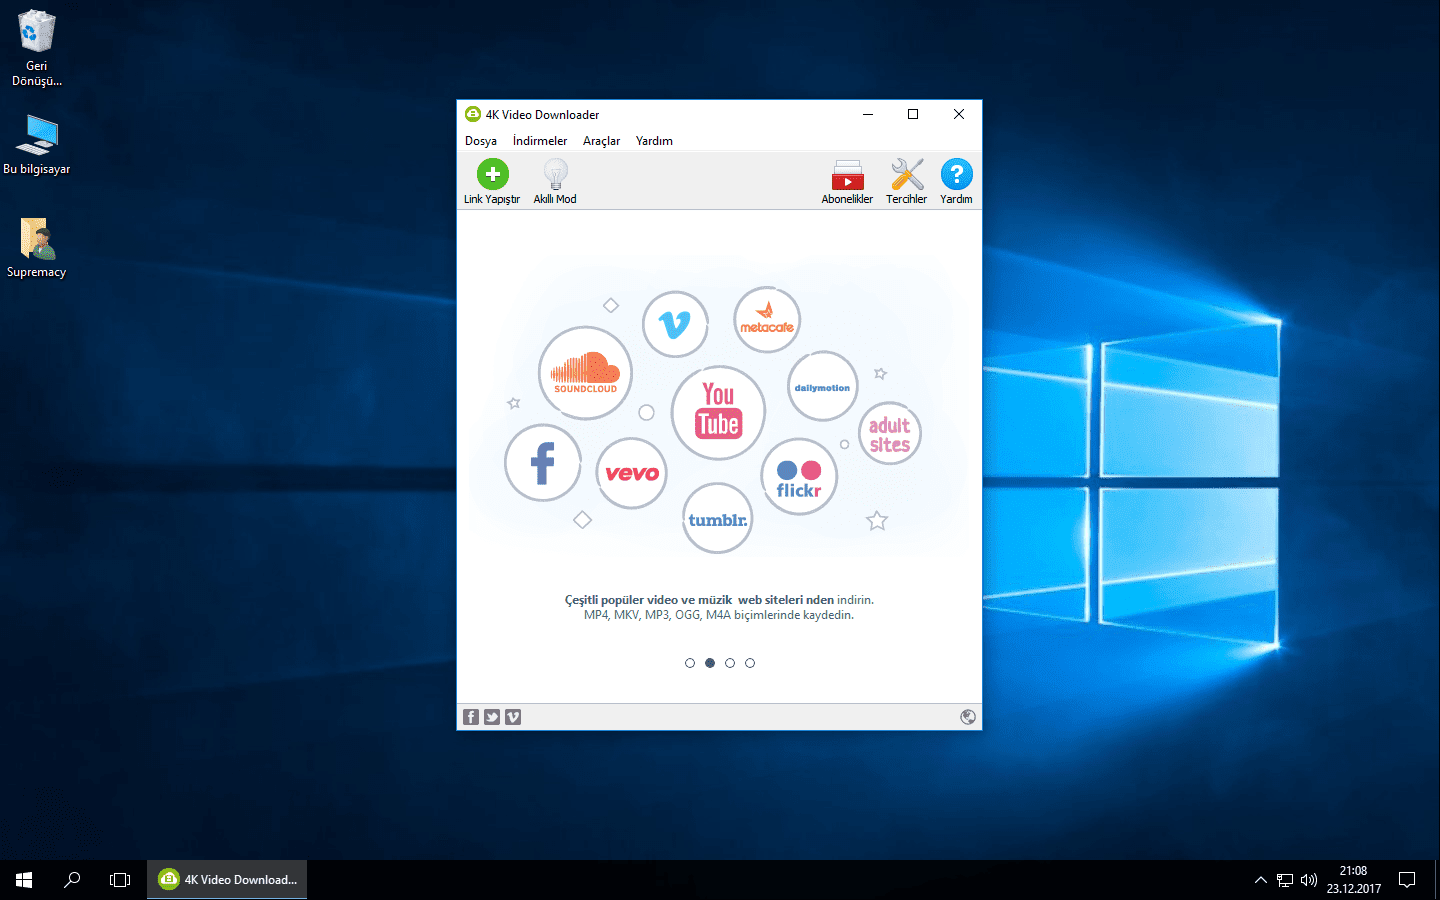Select the third slide indicator dot
1440x900 pixels.
pyautogui.click(x=730, y=663)
